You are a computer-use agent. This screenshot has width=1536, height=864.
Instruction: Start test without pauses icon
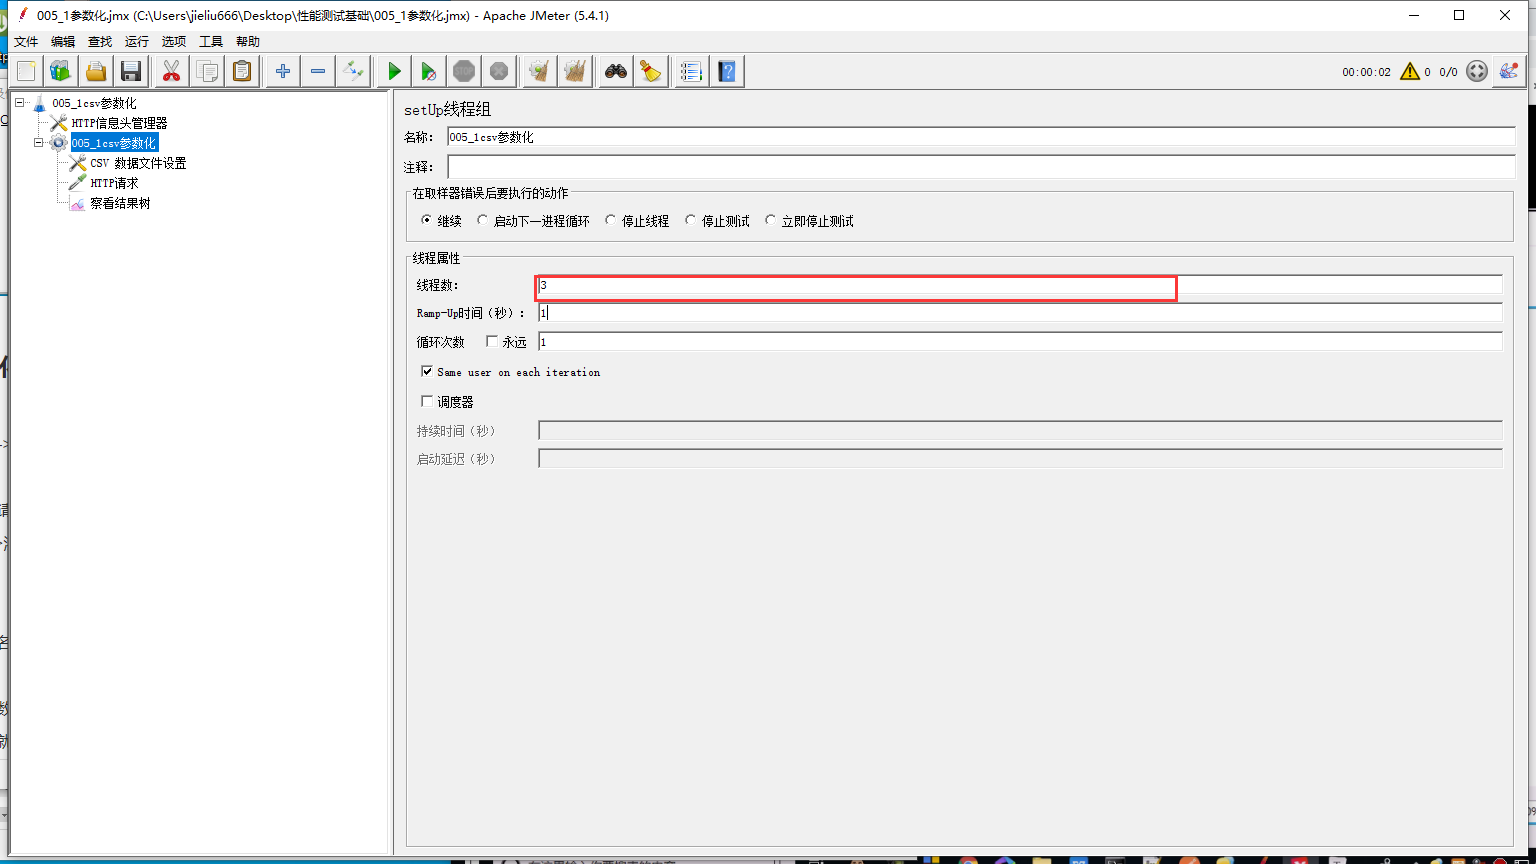point(428,71)
